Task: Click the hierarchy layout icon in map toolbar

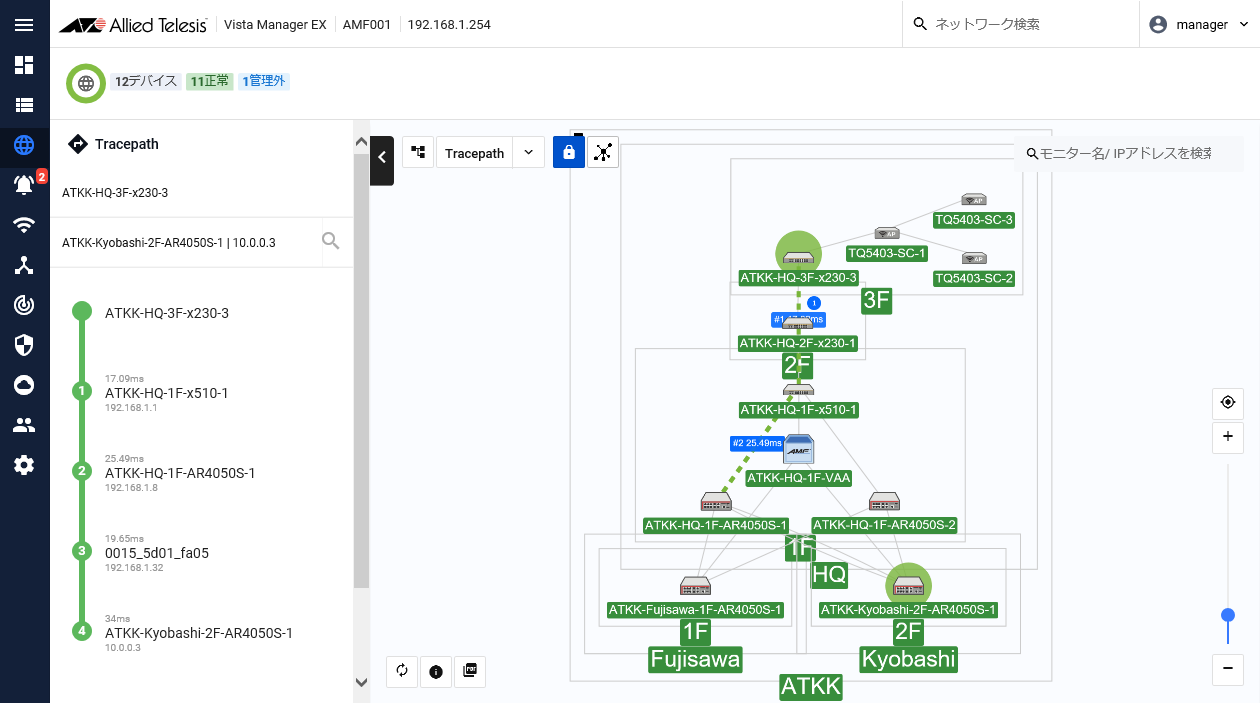Action: 418,152
